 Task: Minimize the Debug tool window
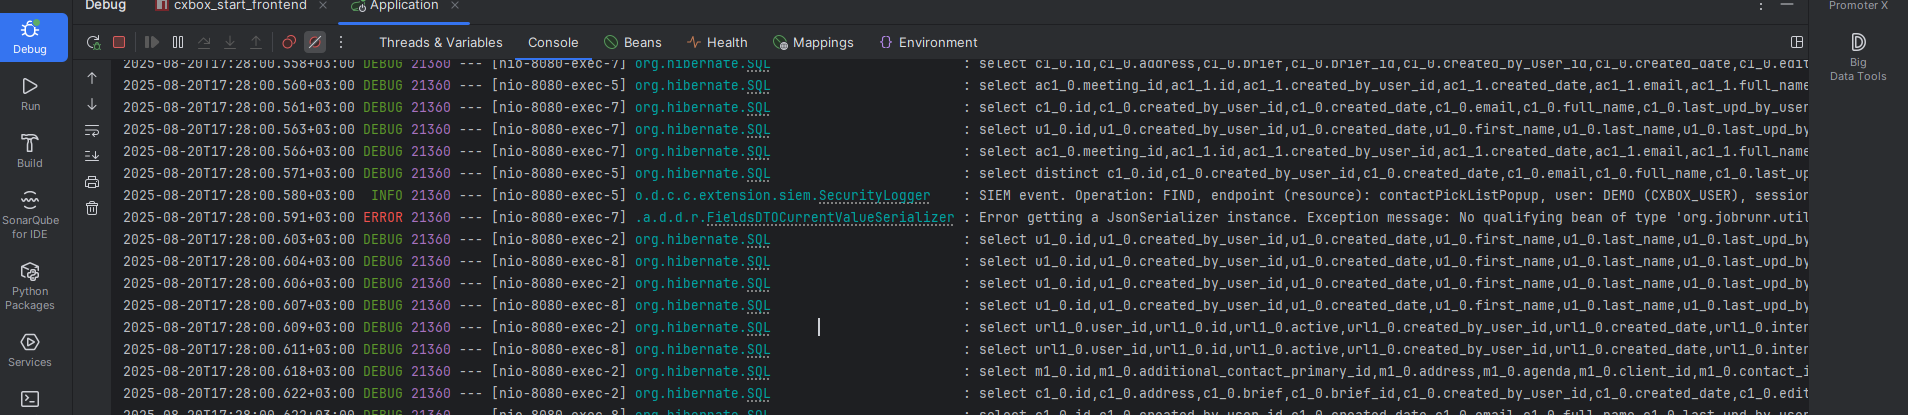(x=1787, y=6)
